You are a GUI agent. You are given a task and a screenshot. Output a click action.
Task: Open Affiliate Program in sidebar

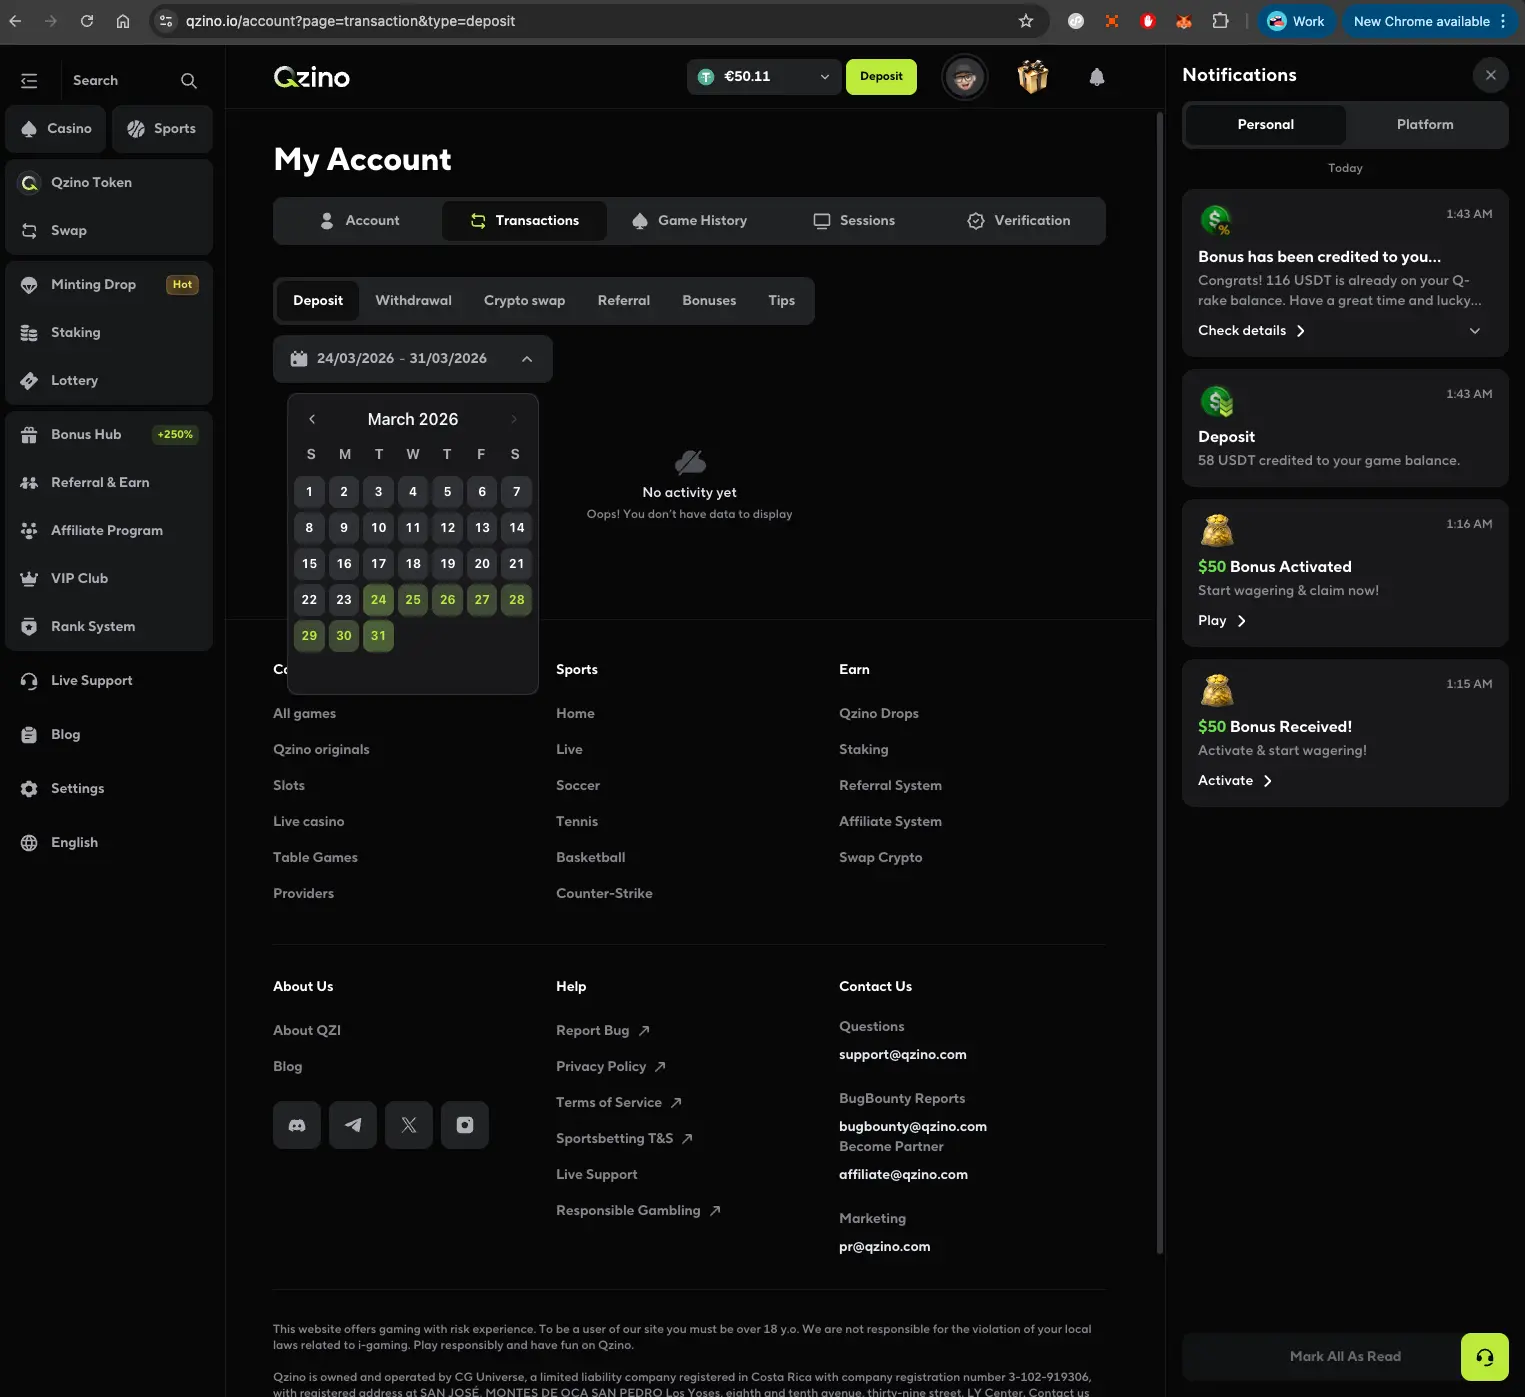click(109, 531)
